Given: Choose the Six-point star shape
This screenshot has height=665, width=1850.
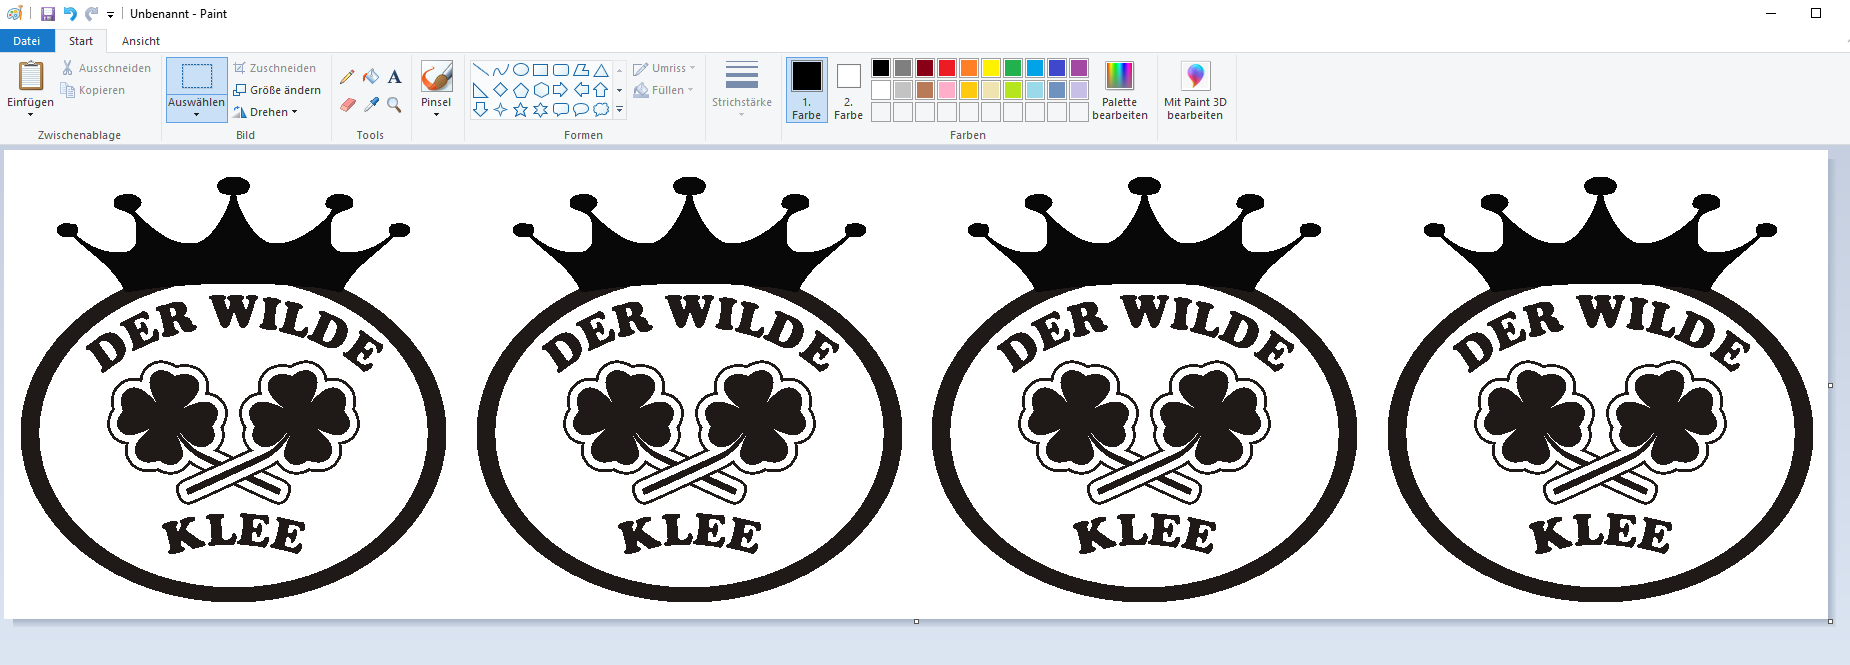Looking at the screenshot, I should [541, 110].
